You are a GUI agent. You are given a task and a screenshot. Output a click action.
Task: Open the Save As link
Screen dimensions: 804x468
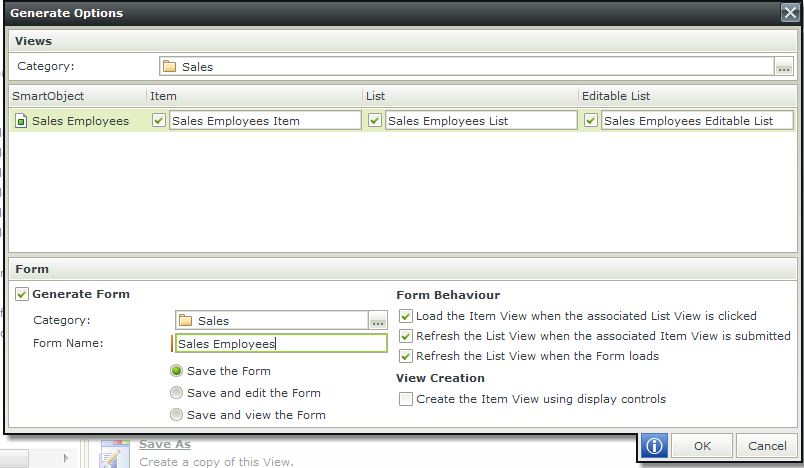coord(165,444)
